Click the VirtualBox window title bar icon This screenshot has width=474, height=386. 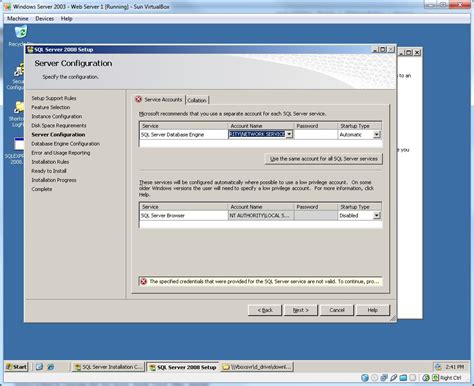tap(7, 6)
